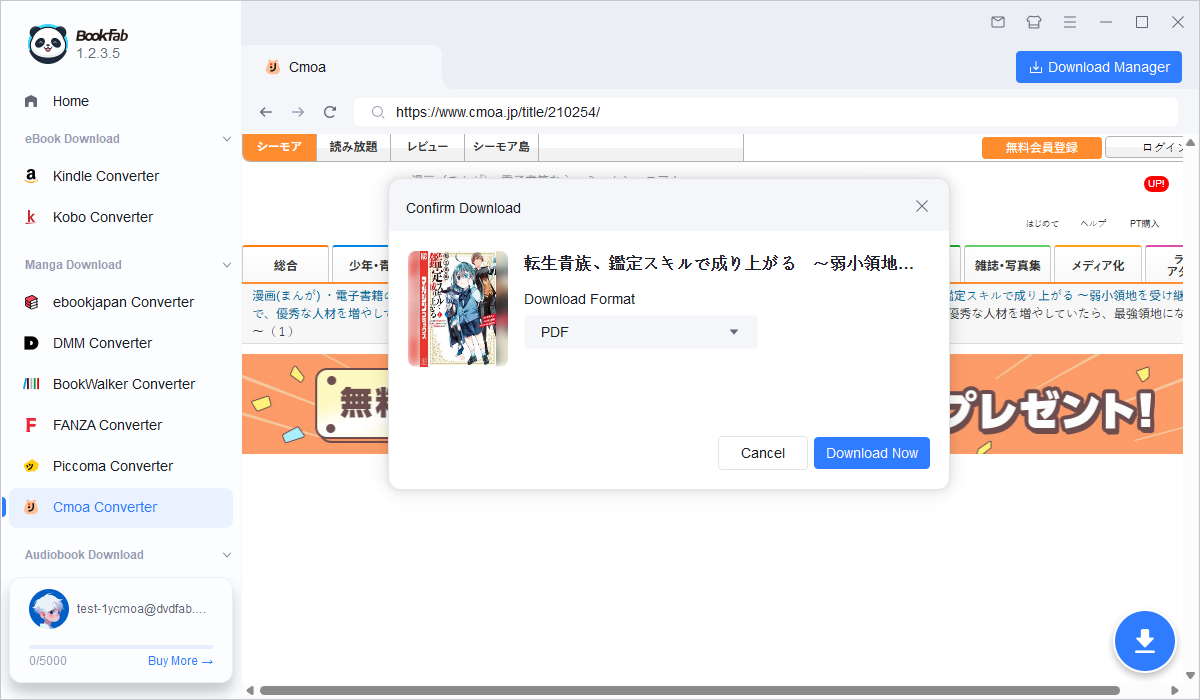Expand the Audiobook Download section

[227, 555]
